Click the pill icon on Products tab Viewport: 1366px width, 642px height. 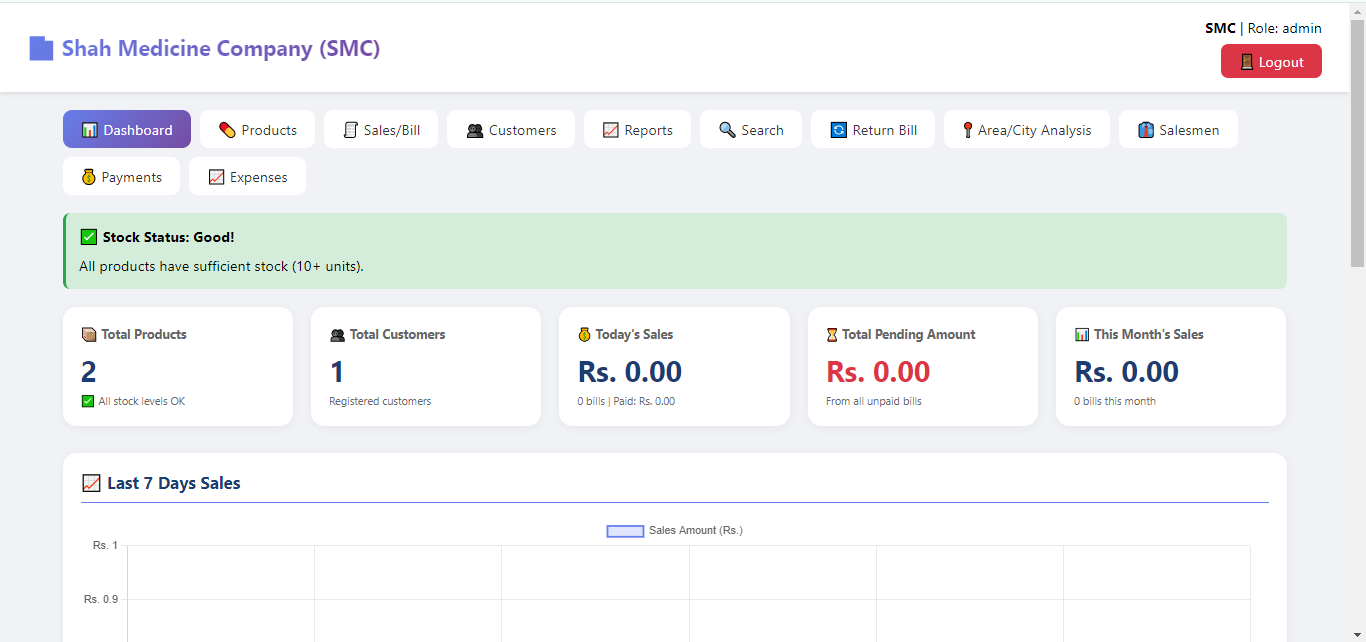(x=227, y=130)
